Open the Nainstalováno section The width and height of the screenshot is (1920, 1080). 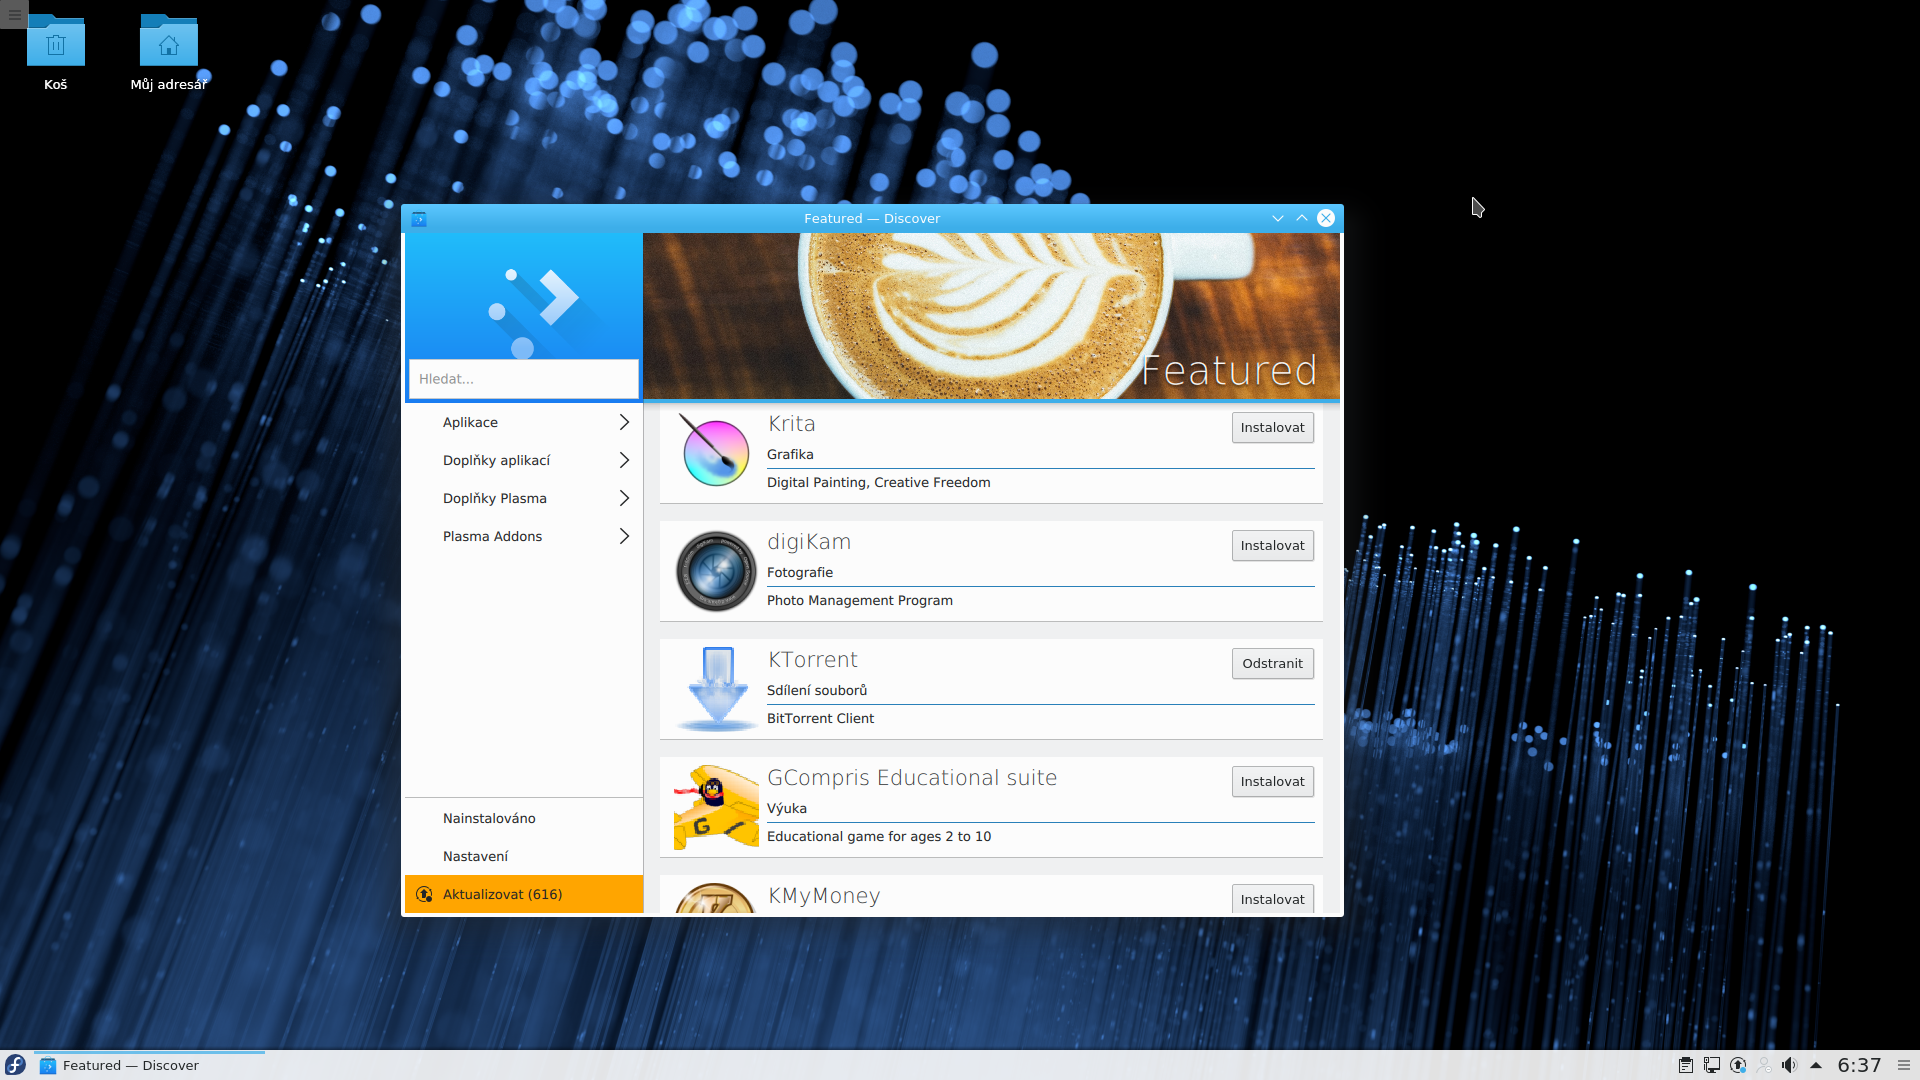click(x=489, y=819)
